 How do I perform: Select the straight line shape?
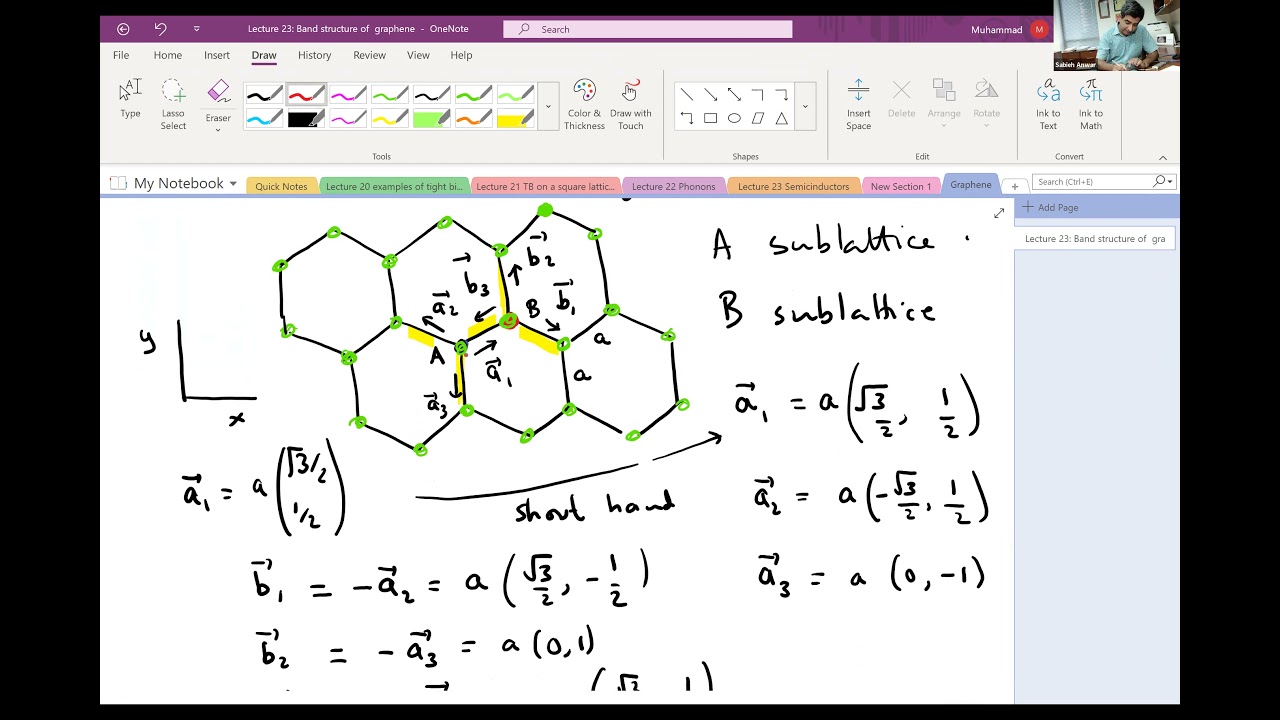[686, 94]
